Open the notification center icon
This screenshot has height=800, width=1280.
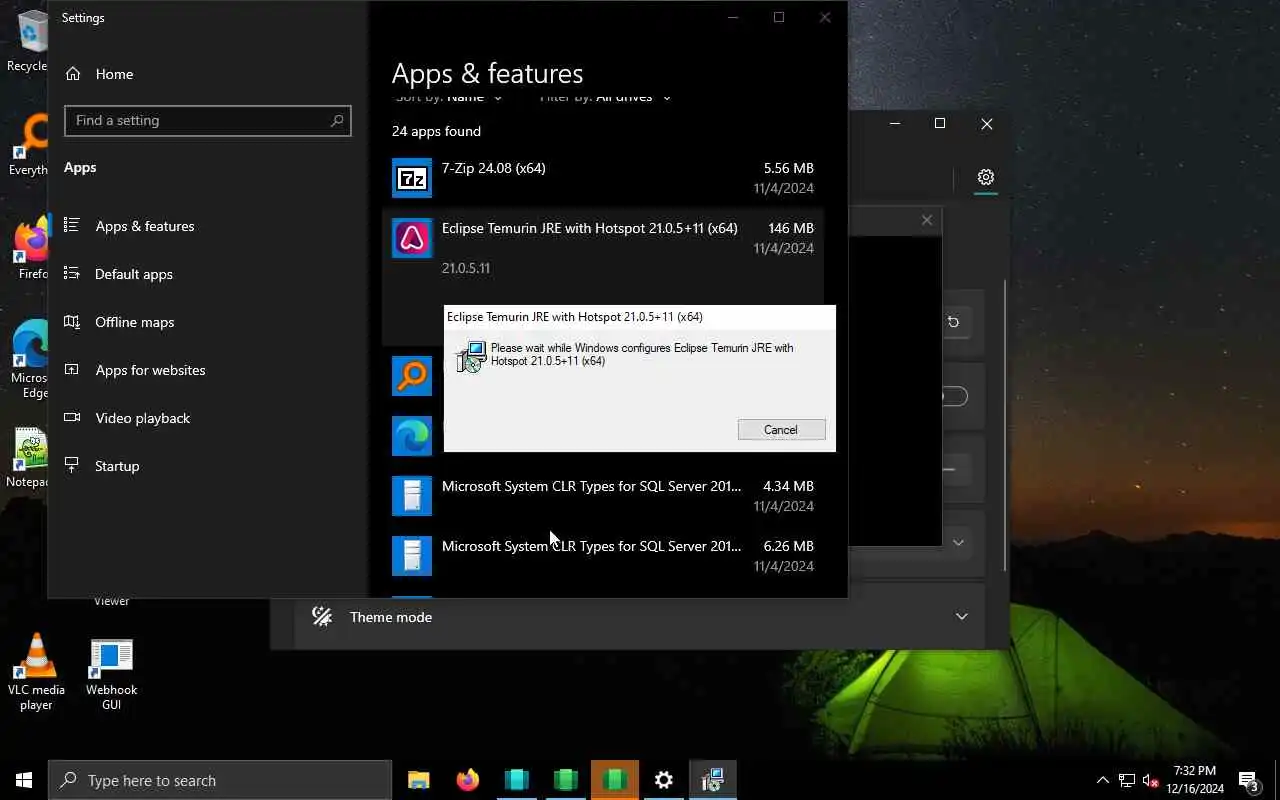point(1248,780)
